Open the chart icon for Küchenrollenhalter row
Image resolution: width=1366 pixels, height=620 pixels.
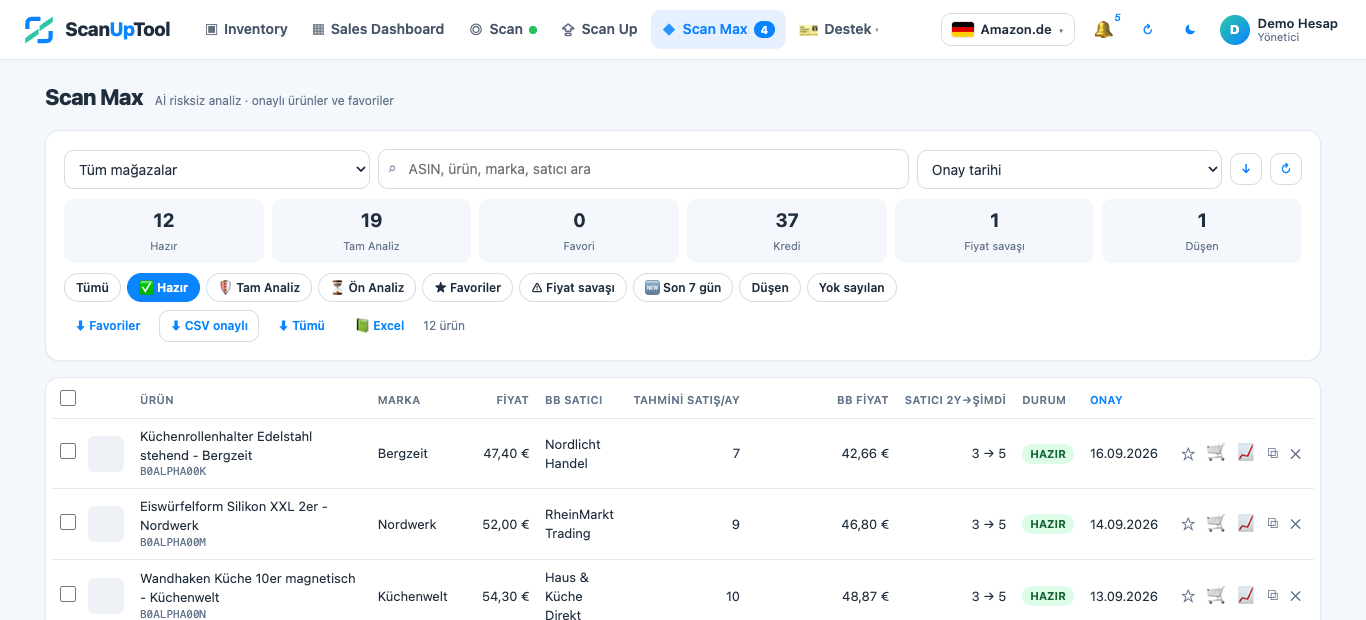pyautogui.click(x=1245, y=453)
